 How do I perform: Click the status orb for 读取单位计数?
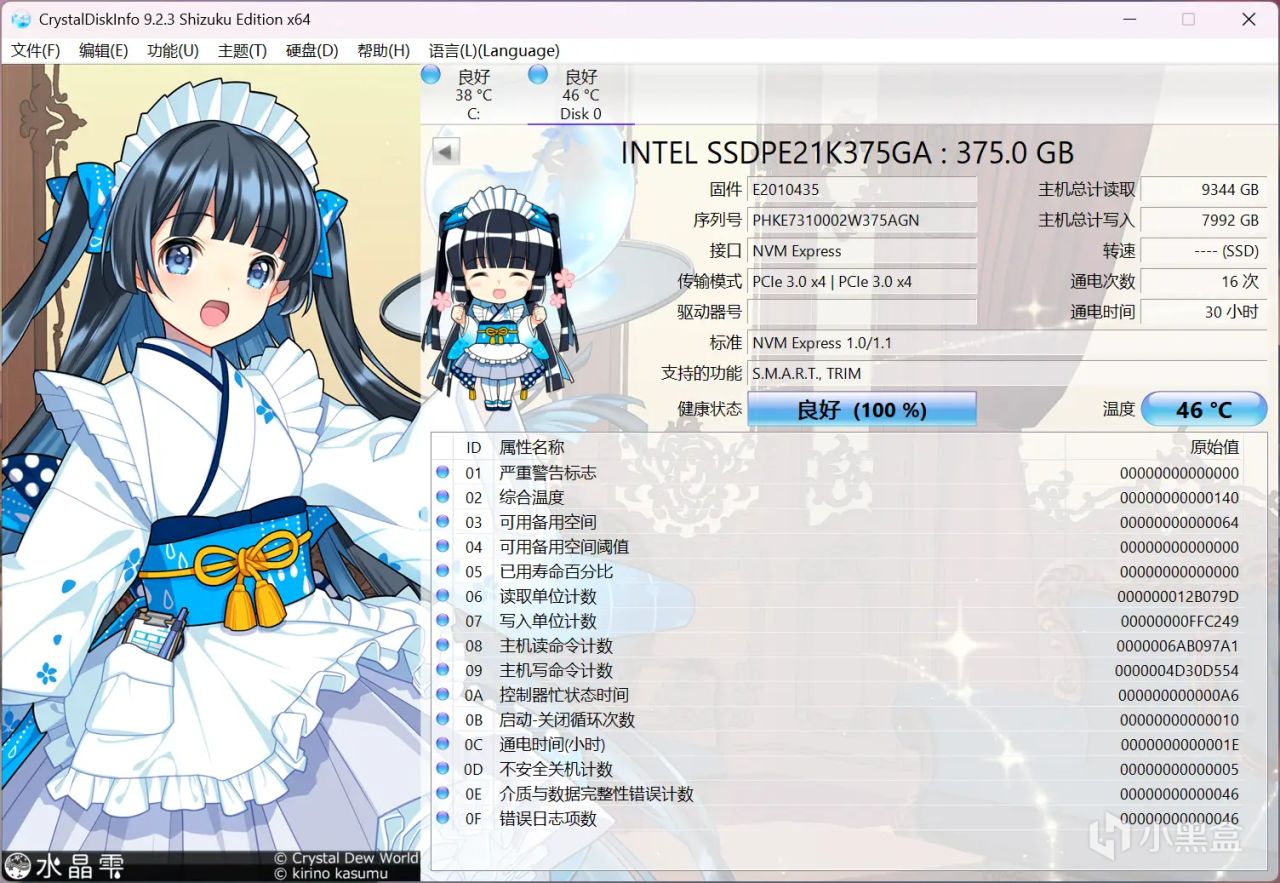(x=442, y=596)
